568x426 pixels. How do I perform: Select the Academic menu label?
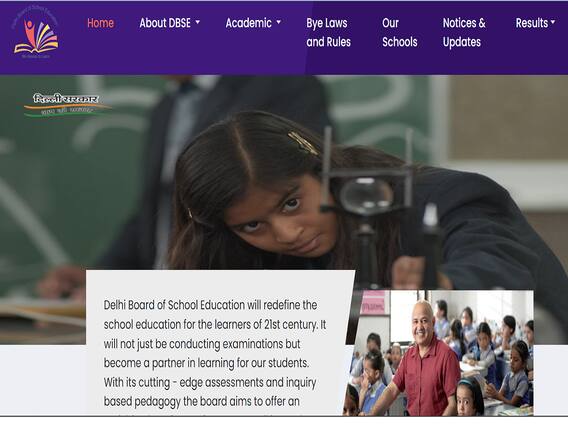[248, 23]
